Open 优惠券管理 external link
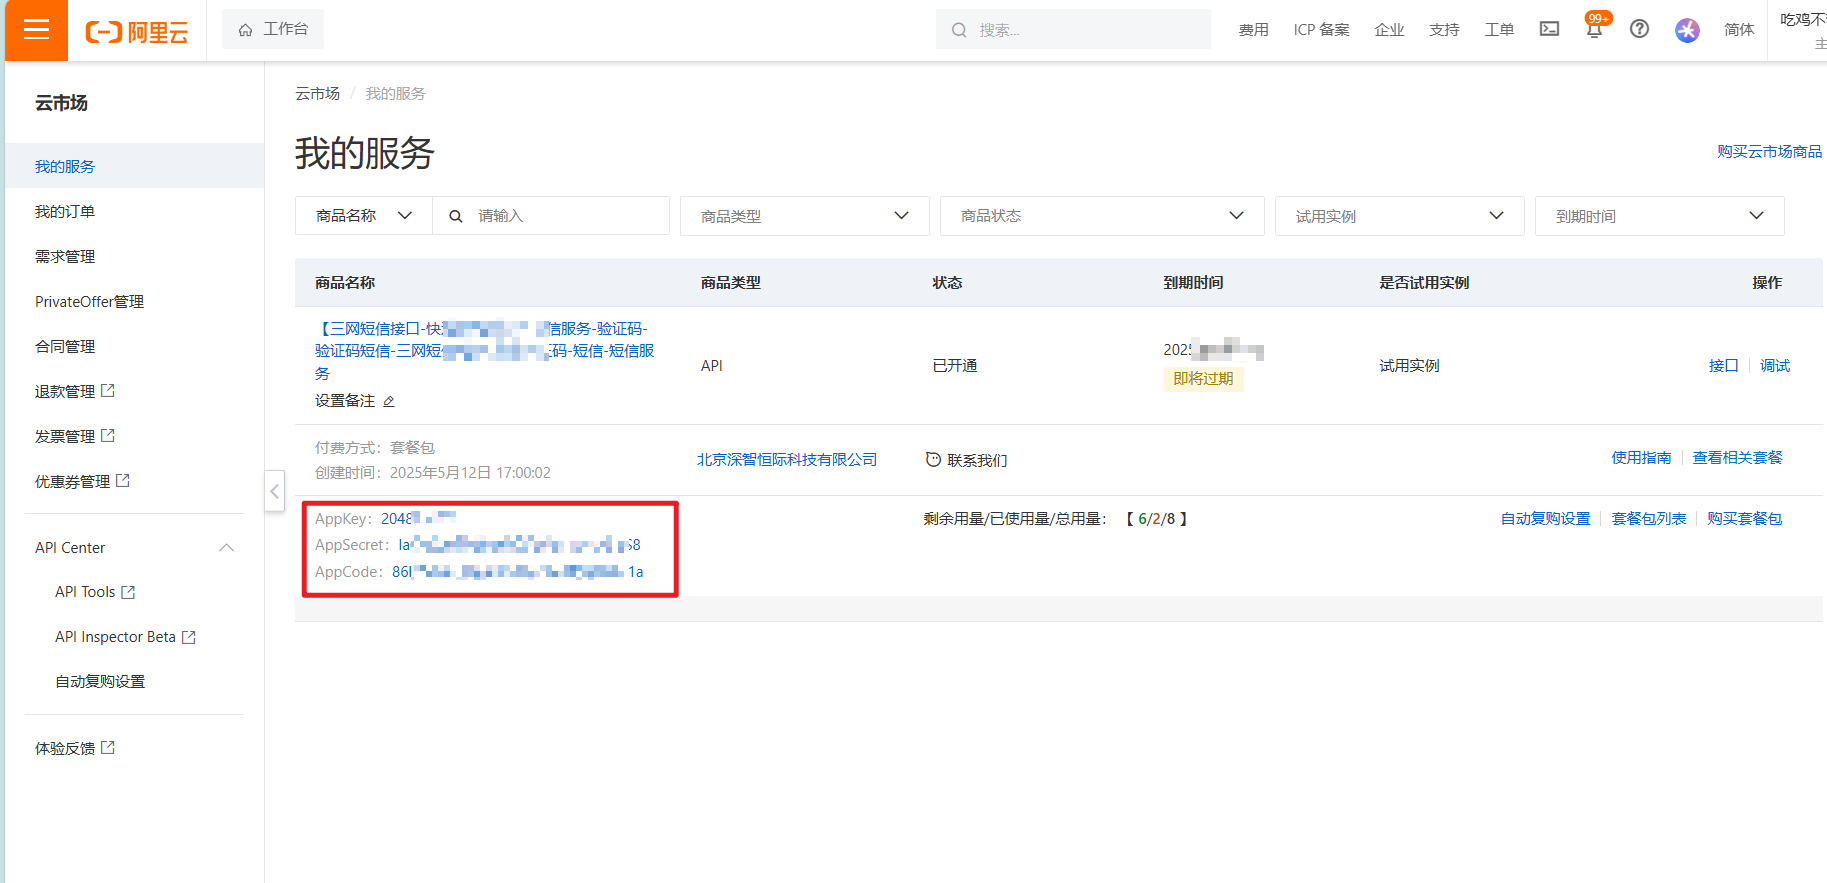The height and width of the screenshot is (883, 1827). pyautogui.click(x=82, y=481)
